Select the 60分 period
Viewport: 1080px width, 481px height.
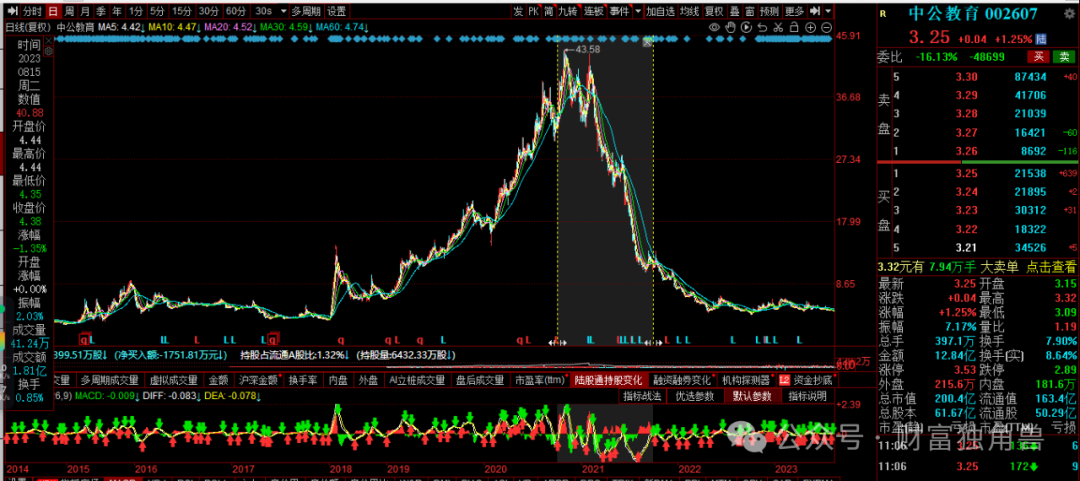[235, 11]
